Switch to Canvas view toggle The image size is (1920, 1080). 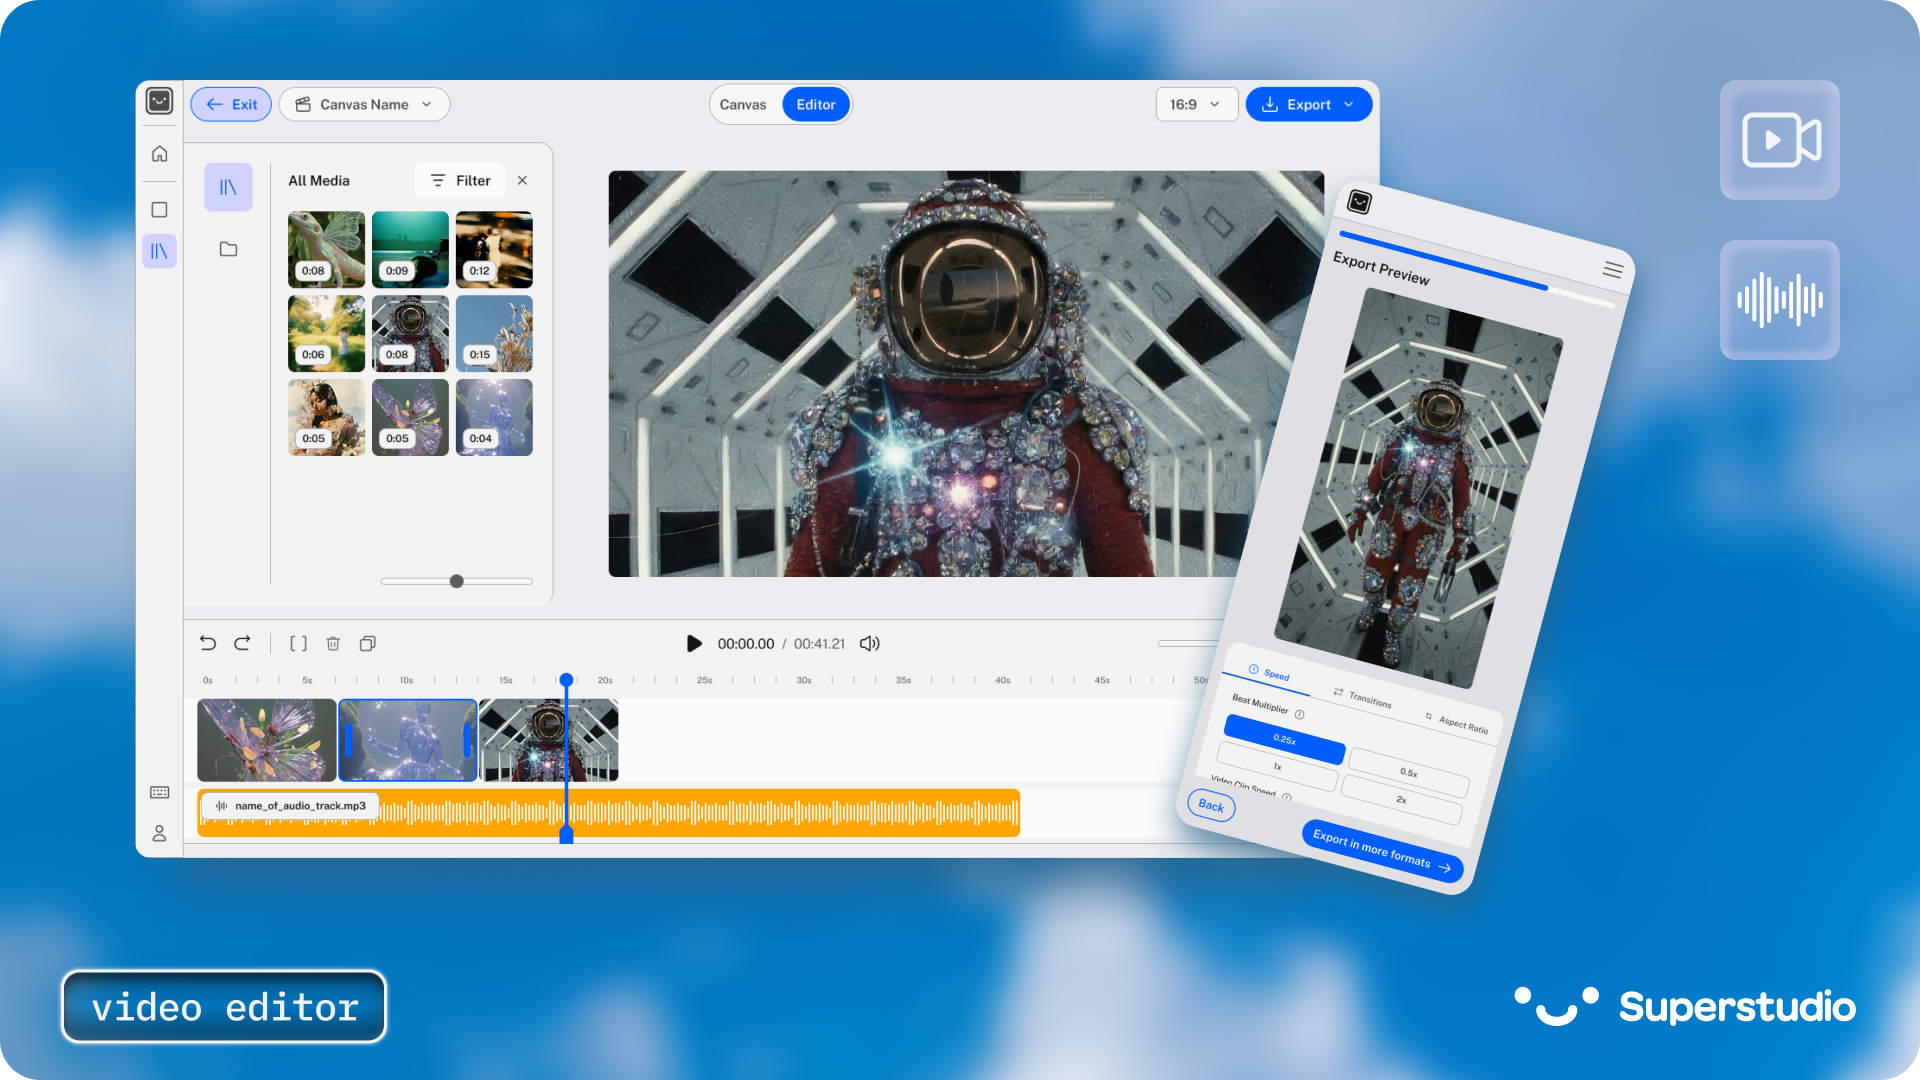[743, 104]
